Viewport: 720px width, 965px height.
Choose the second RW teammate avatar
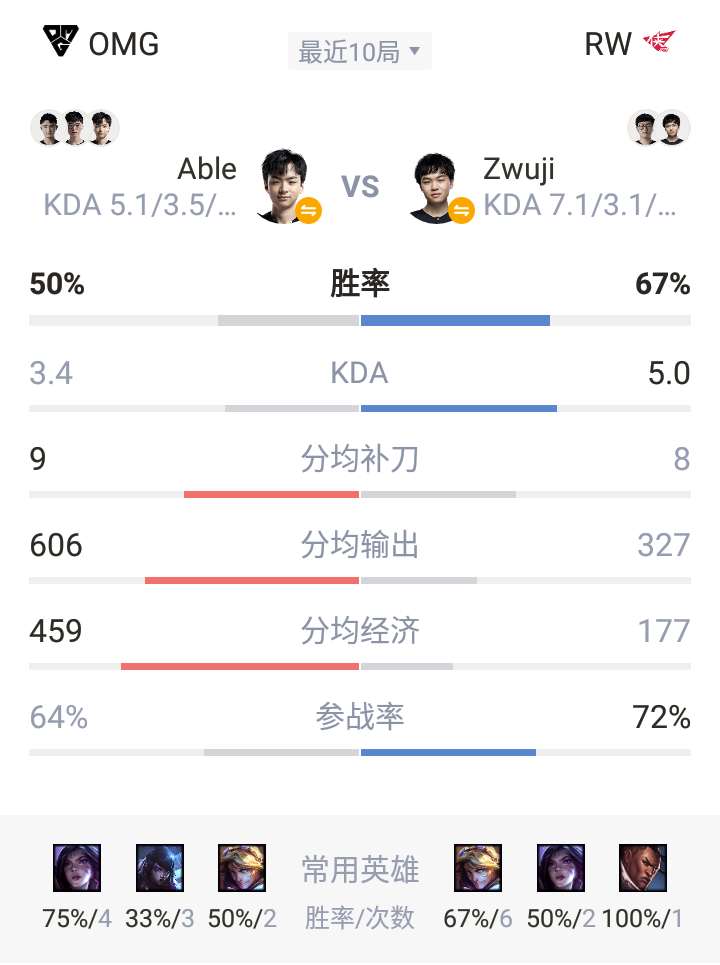673,128
